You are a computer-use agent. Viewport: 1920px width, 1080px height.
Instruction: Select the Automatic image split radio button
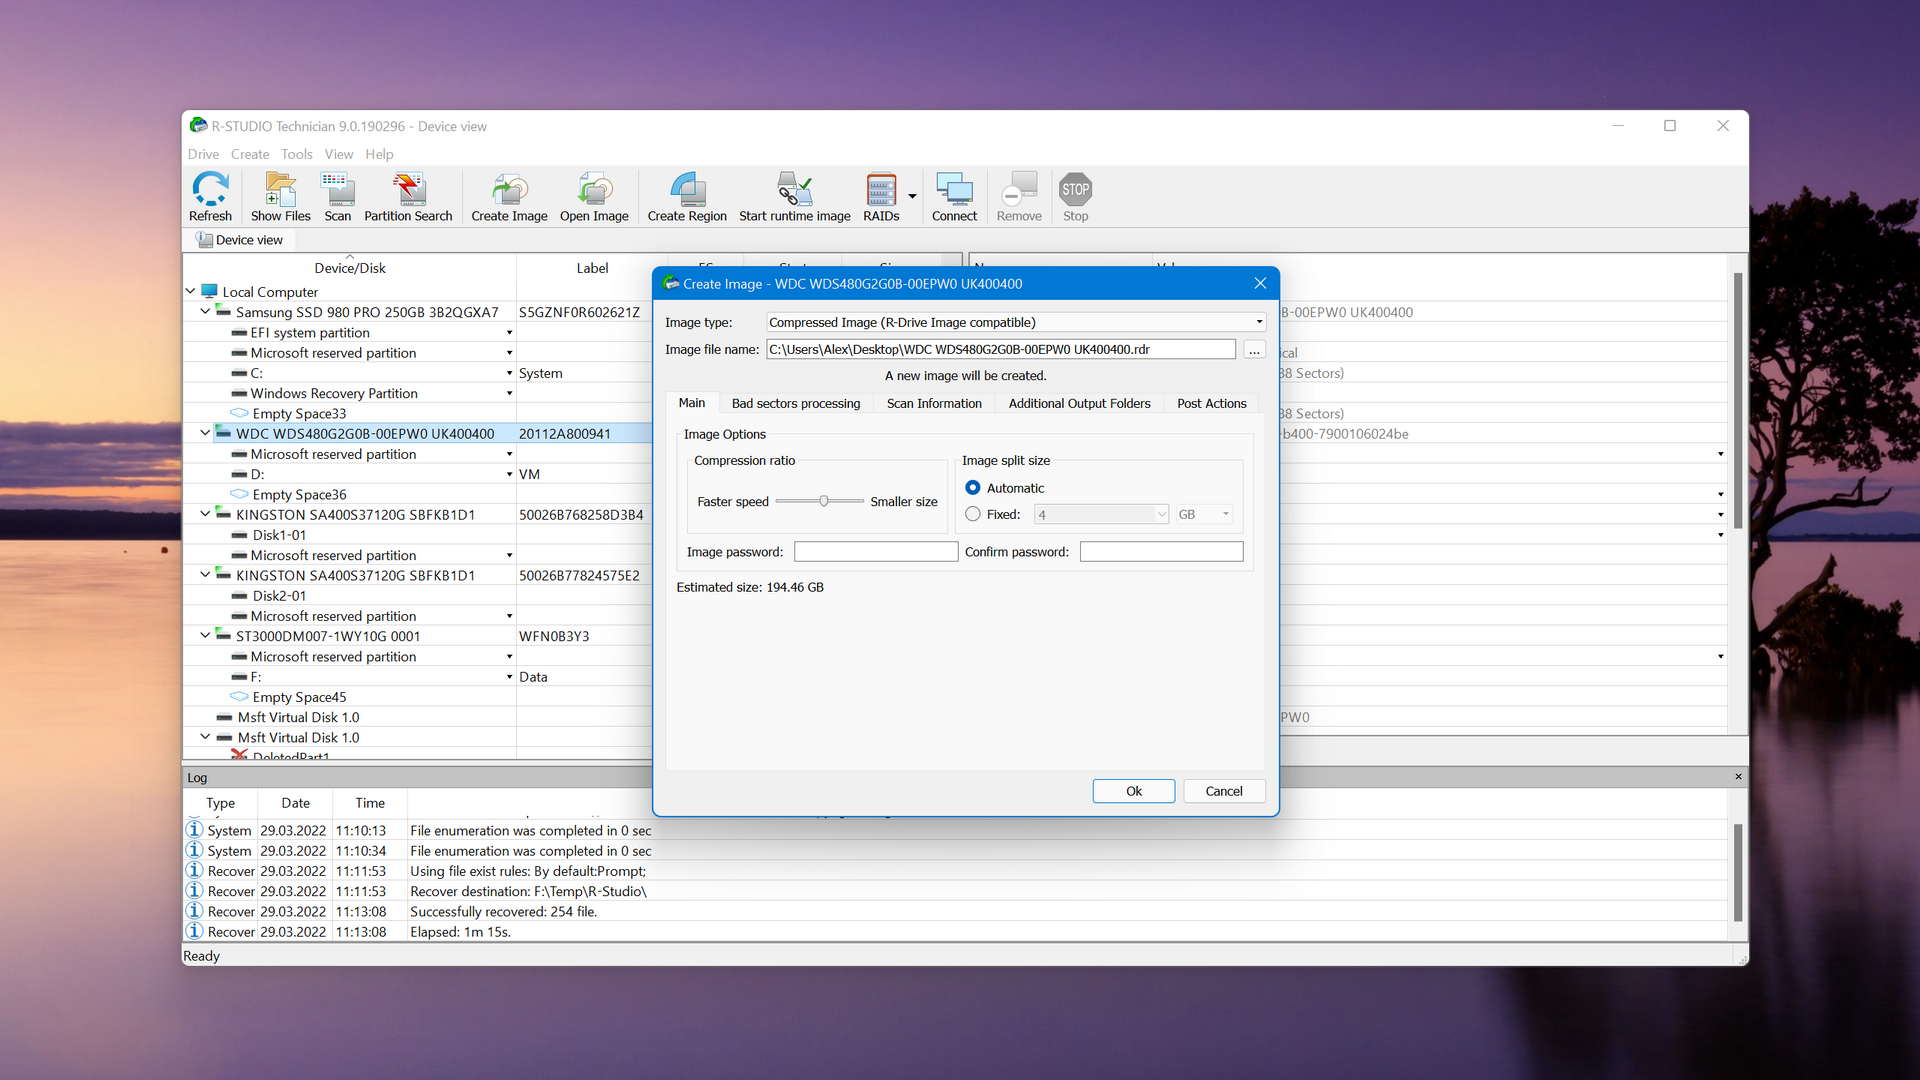tap(973, 487)
